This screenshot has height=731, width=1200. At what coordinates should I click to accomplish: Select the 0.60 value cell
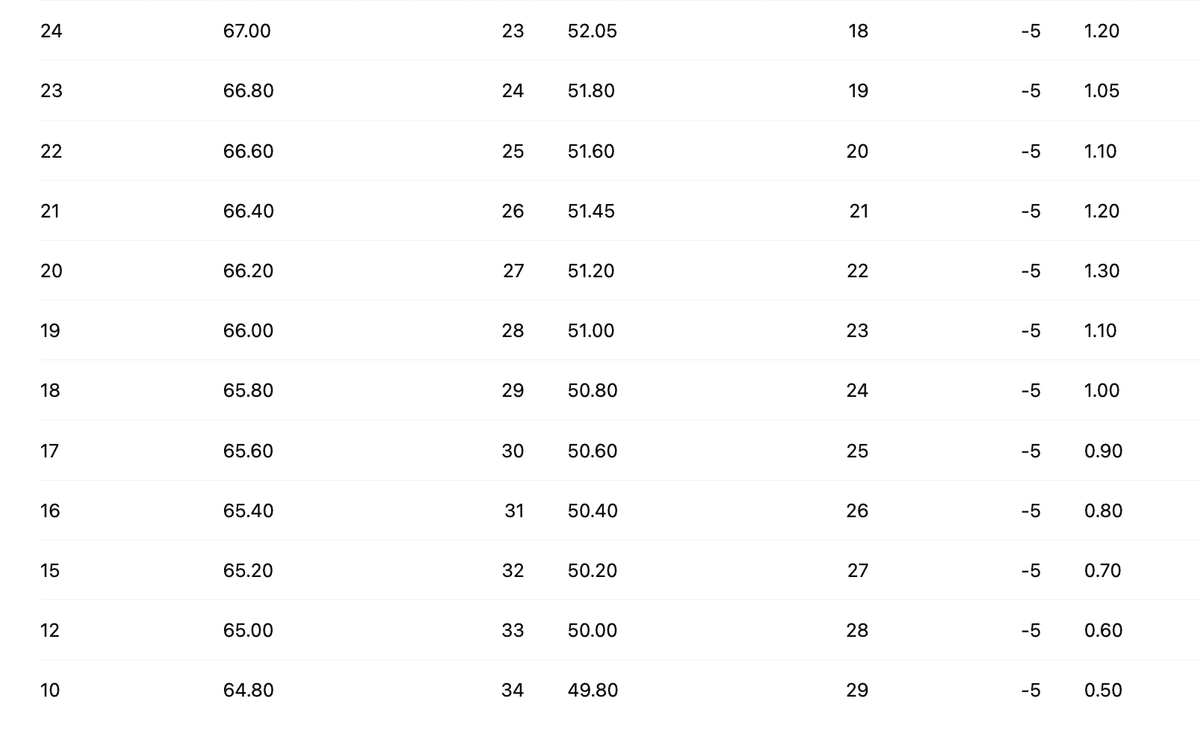1103,630
